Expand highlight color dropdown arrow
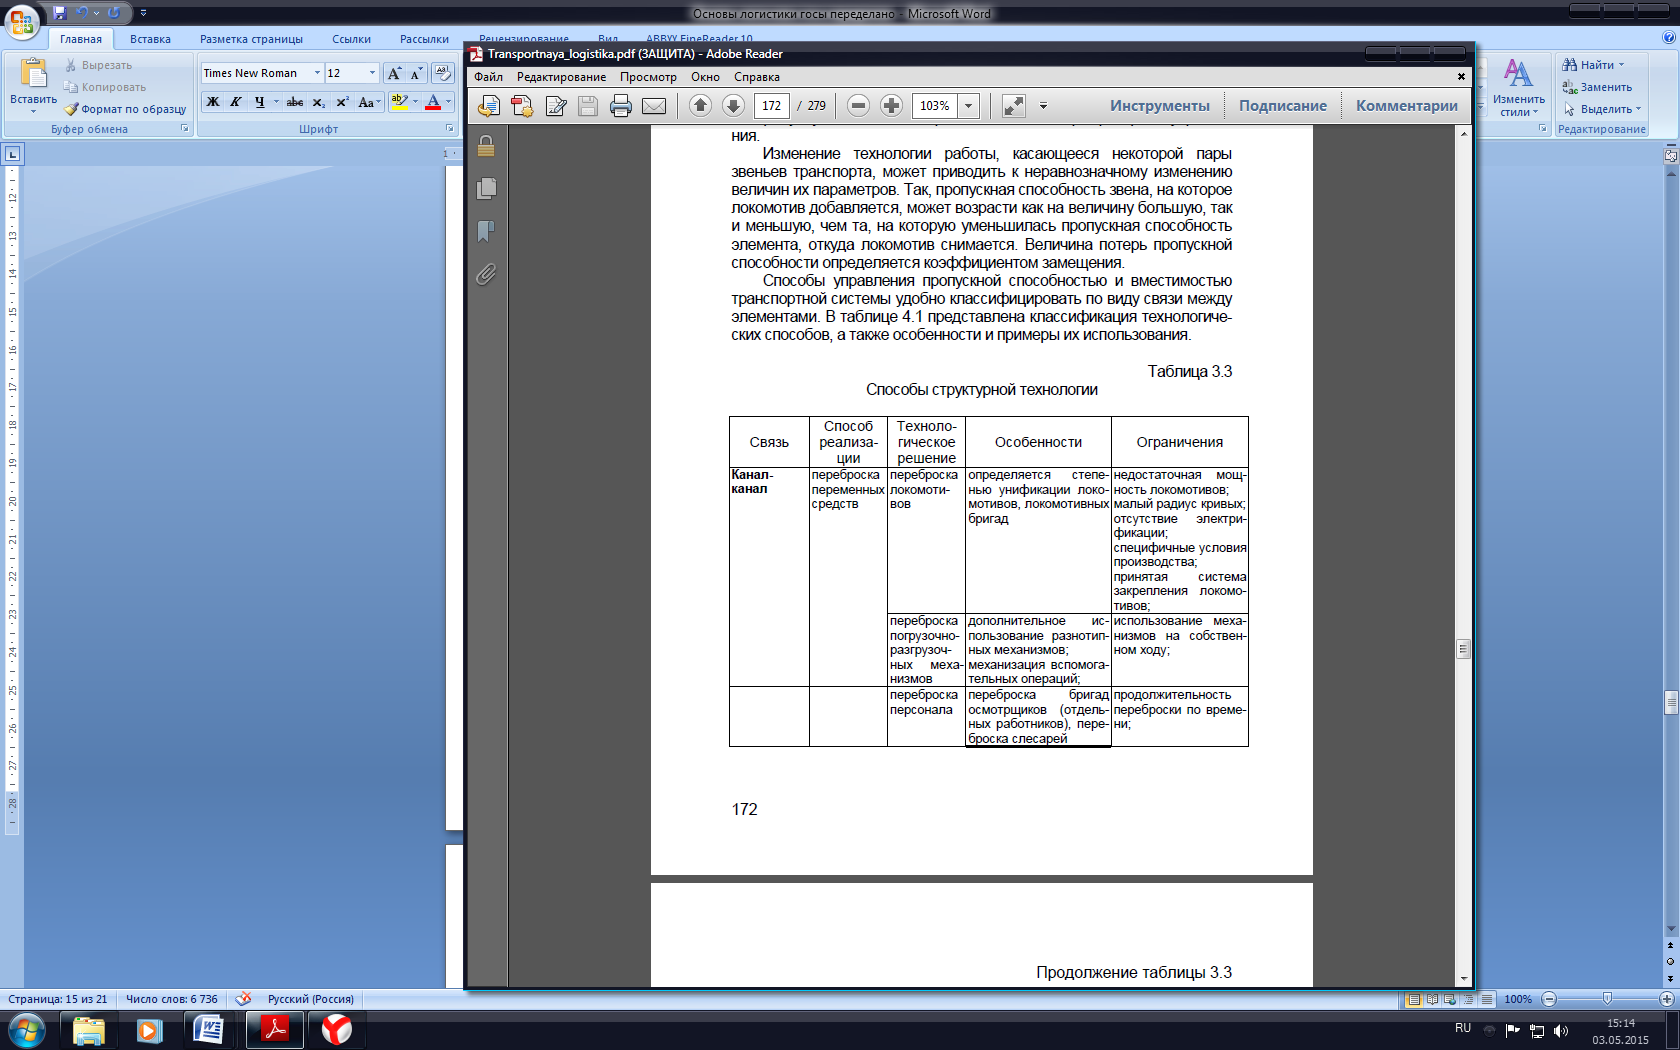1680x1050 pixels. [415, 102]
